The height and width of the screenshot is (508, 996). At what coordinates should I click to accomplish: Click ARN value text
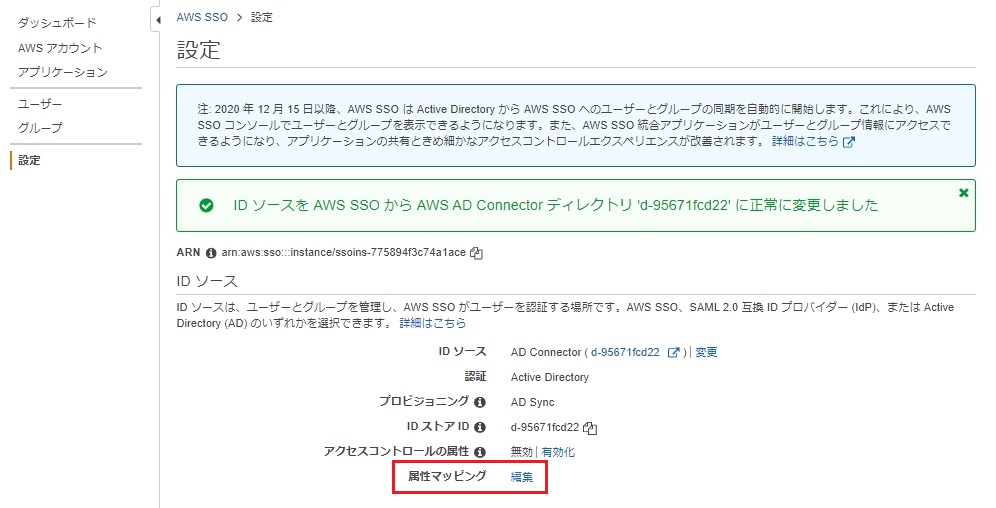344,253
